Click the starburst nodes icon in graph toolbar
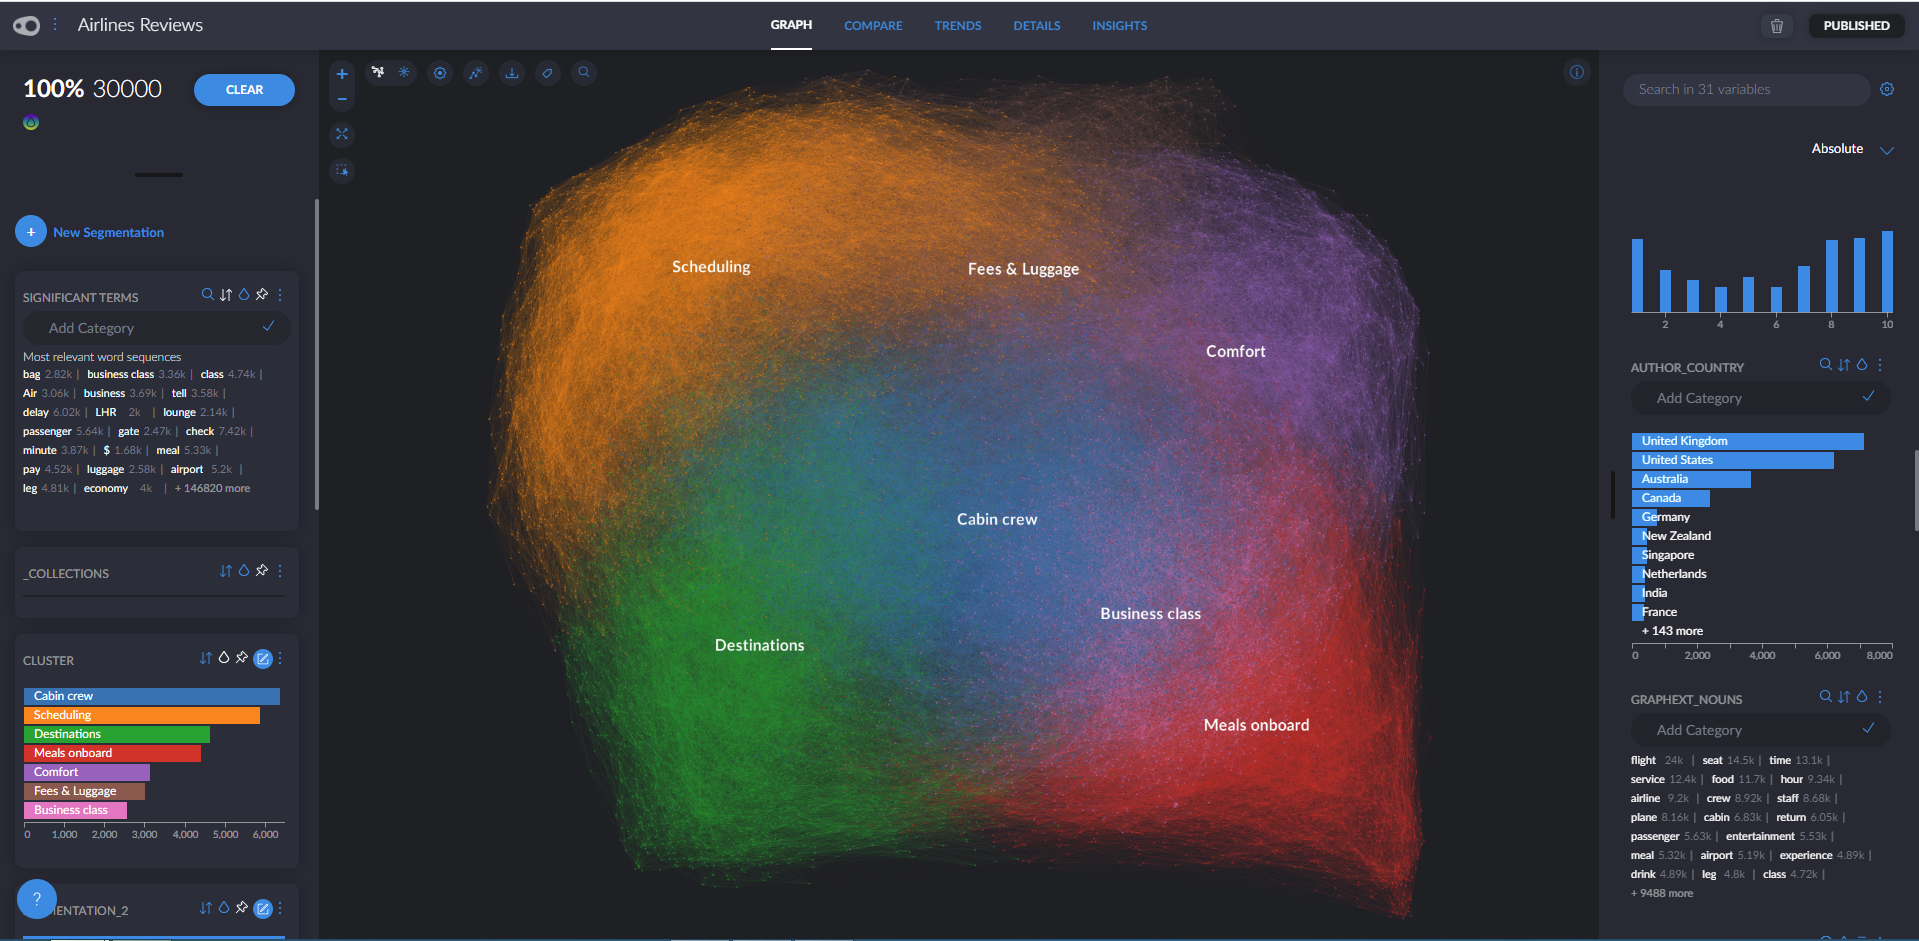 [x=404, y=72]
